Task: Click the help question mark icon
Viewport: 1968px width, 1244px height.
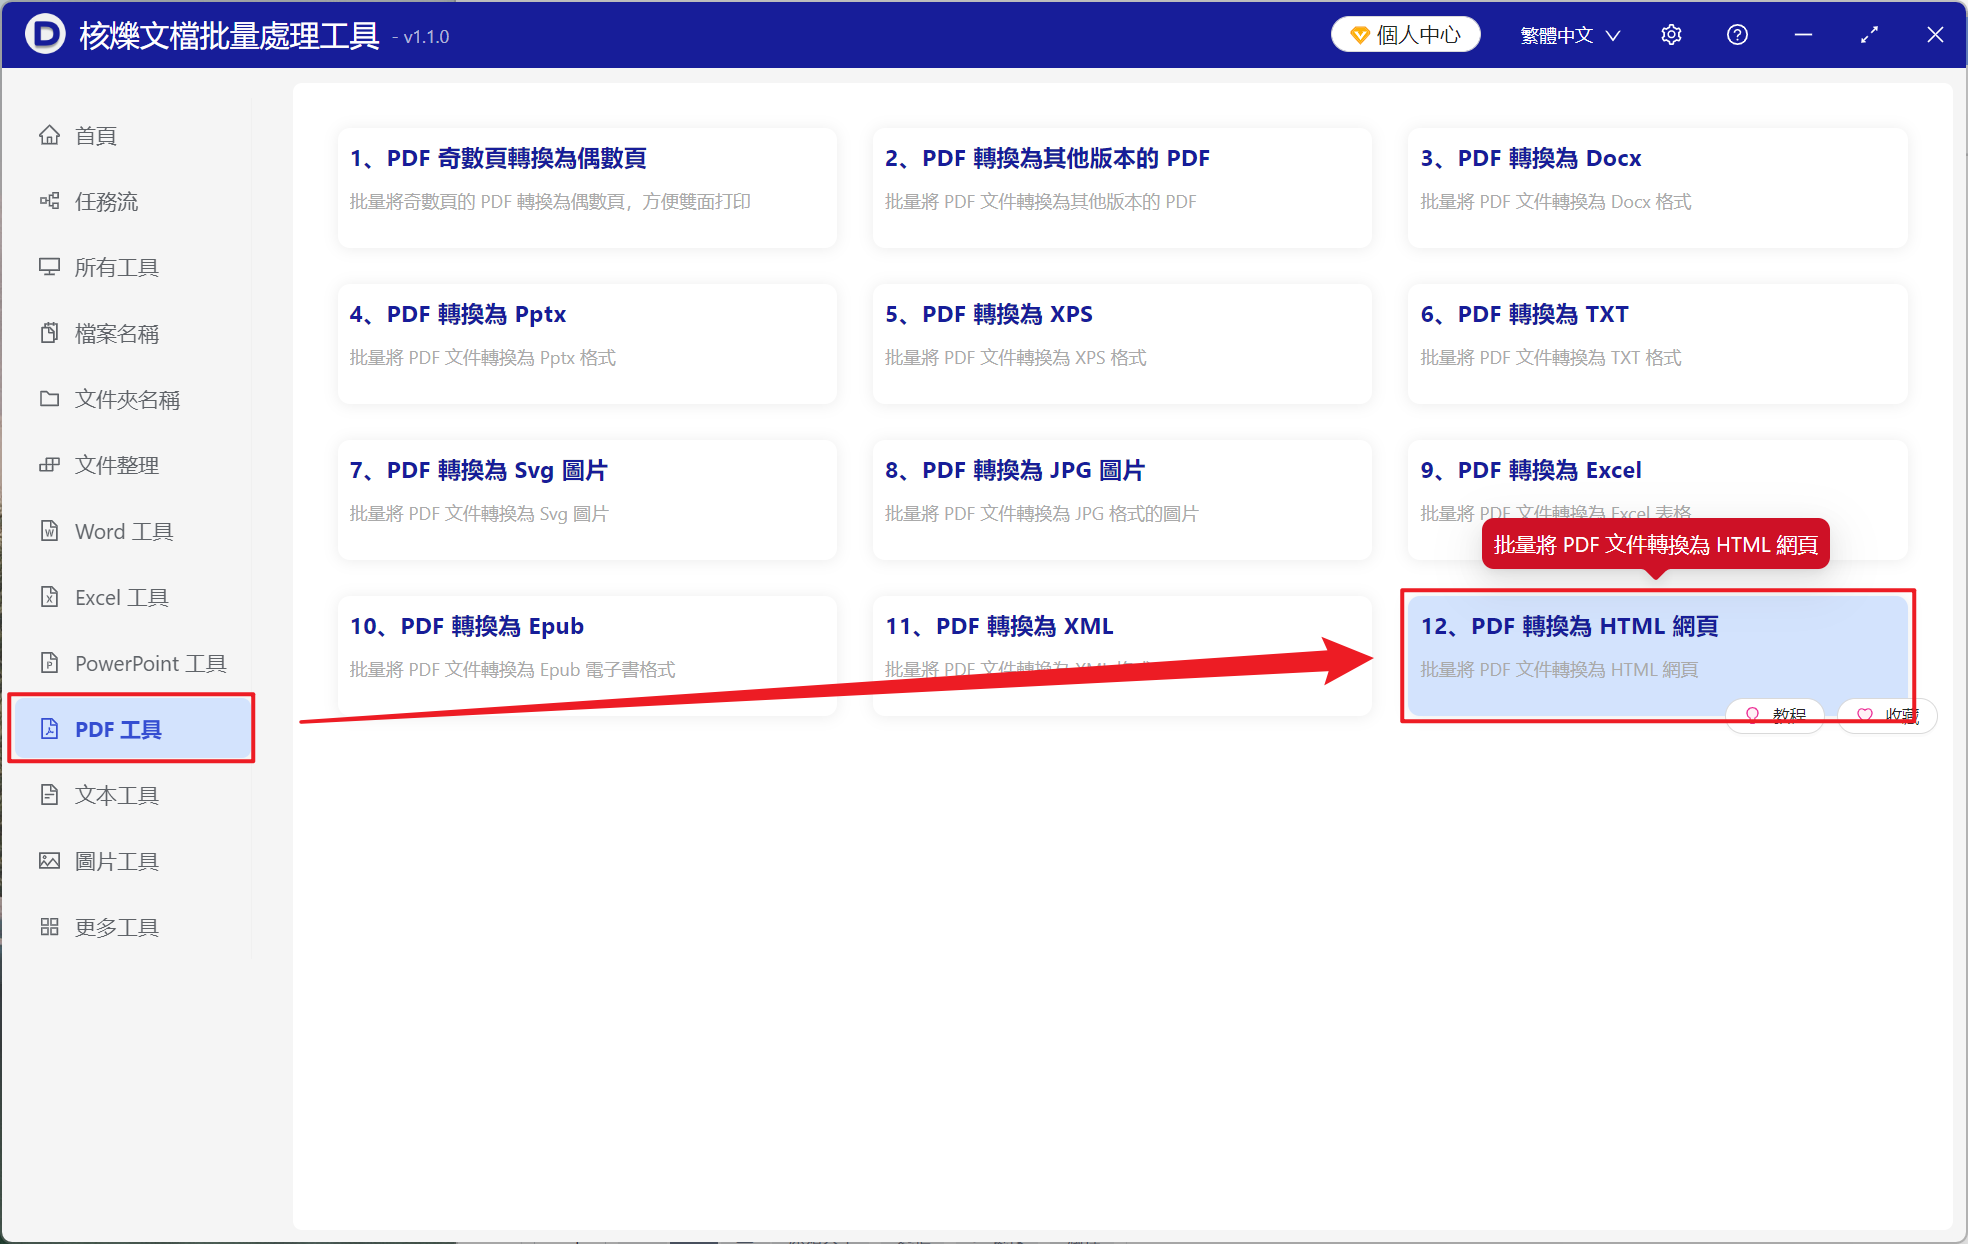Action: pyautogui.click(x=1737, y=35)
